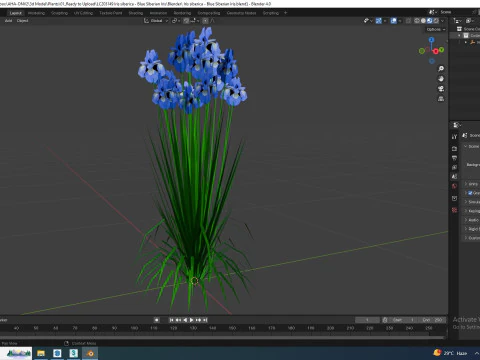Switch to the Sculpting workspace tab
This screenshot has height=360, width=480.
click(x=59, y=13)
